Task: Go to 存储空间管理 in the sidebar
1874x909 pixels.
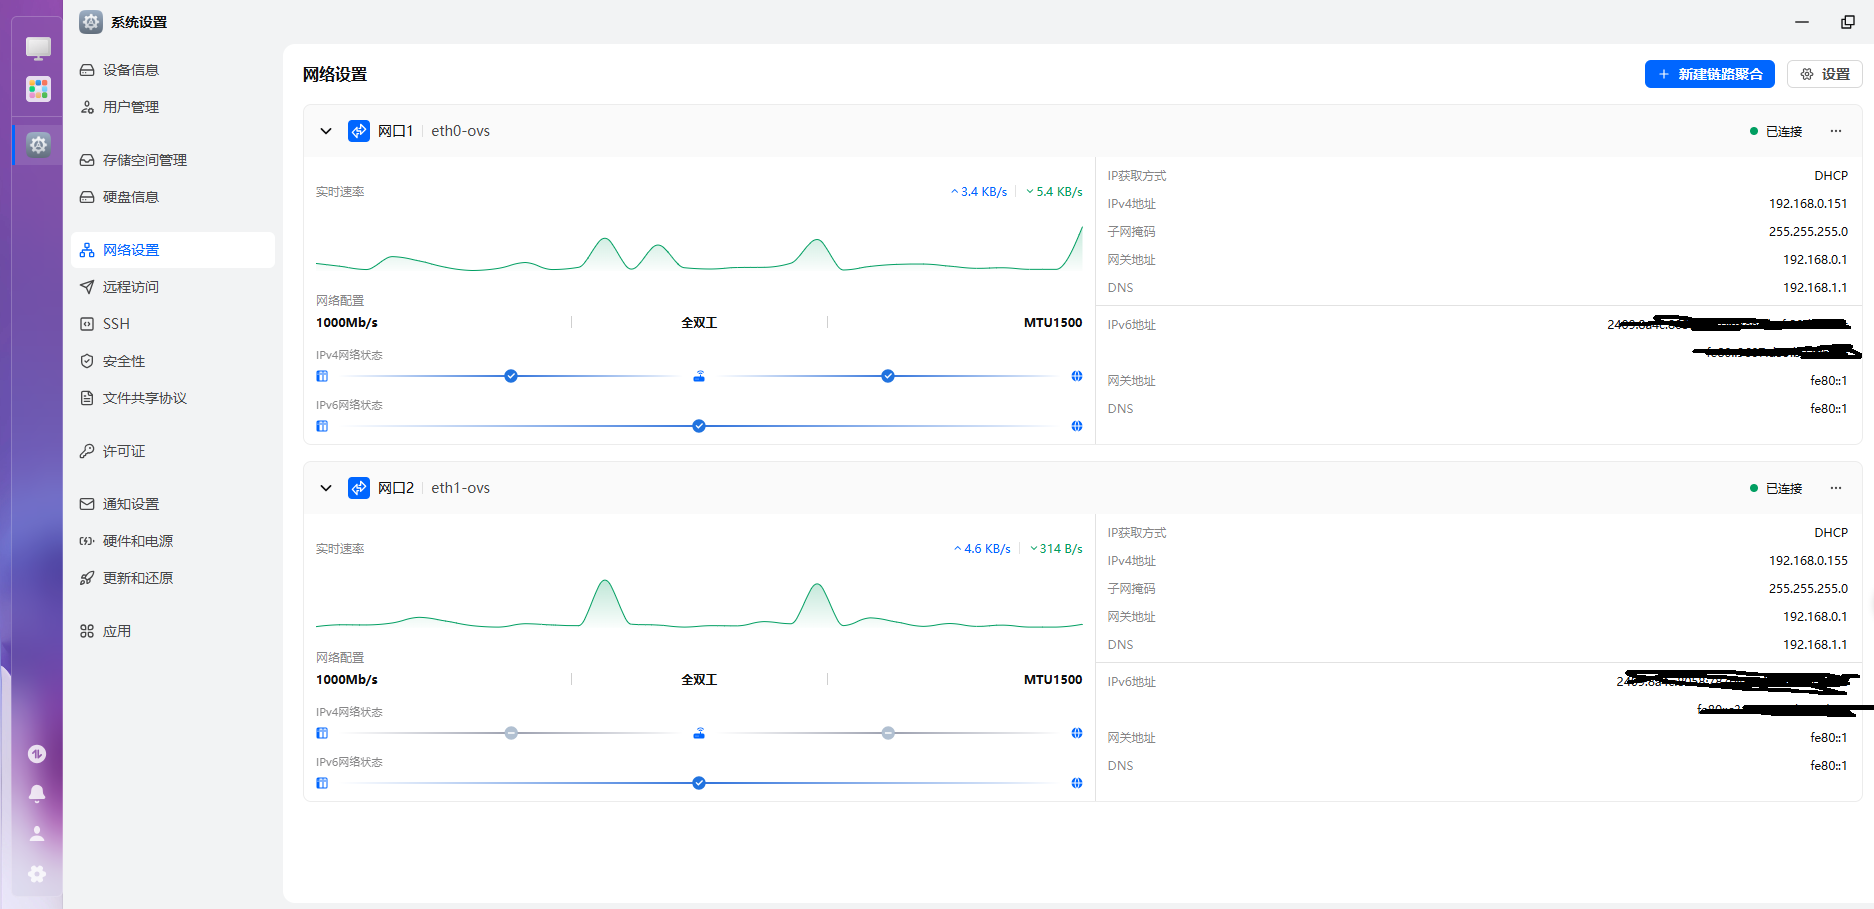Action: coord(144,160)
